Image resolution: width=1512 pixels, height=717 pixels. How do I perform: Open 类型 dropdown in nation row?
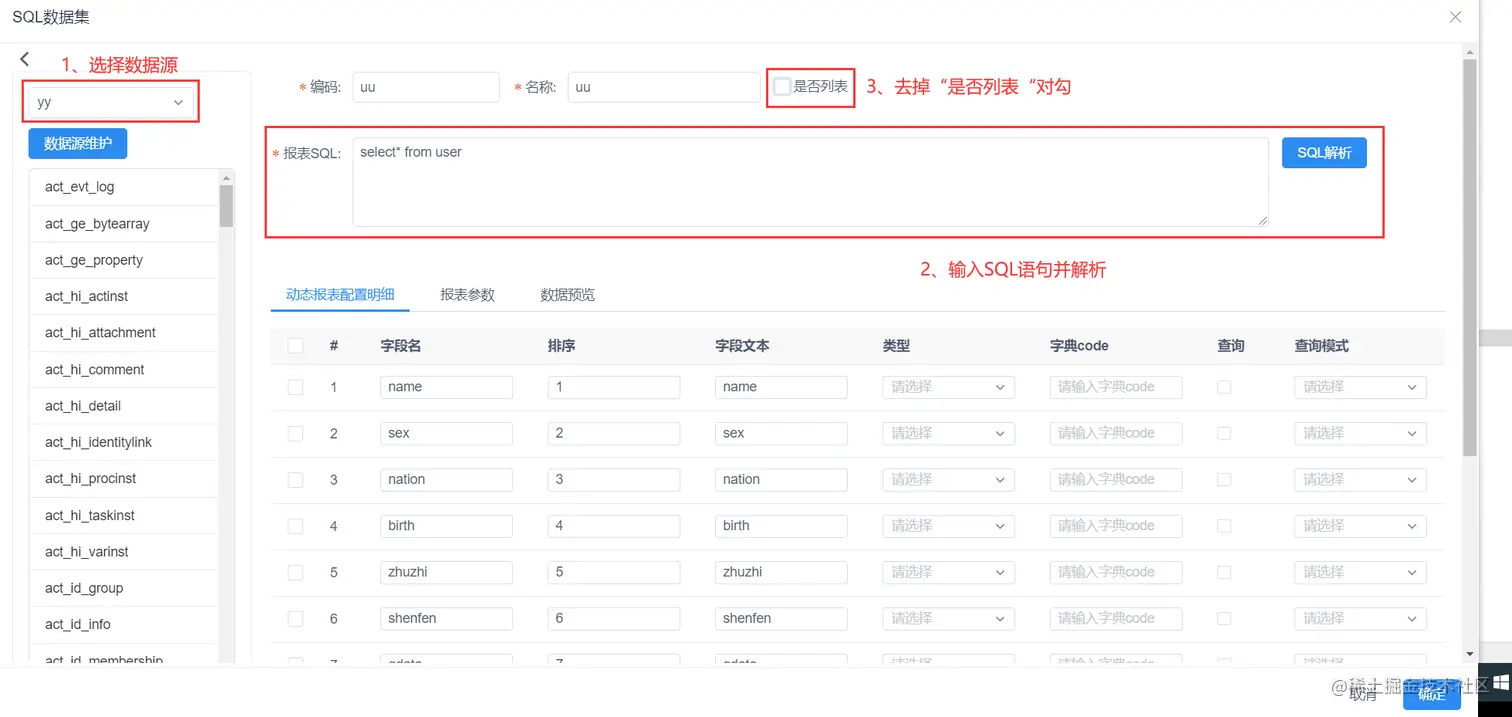click(x=948, y=480)
